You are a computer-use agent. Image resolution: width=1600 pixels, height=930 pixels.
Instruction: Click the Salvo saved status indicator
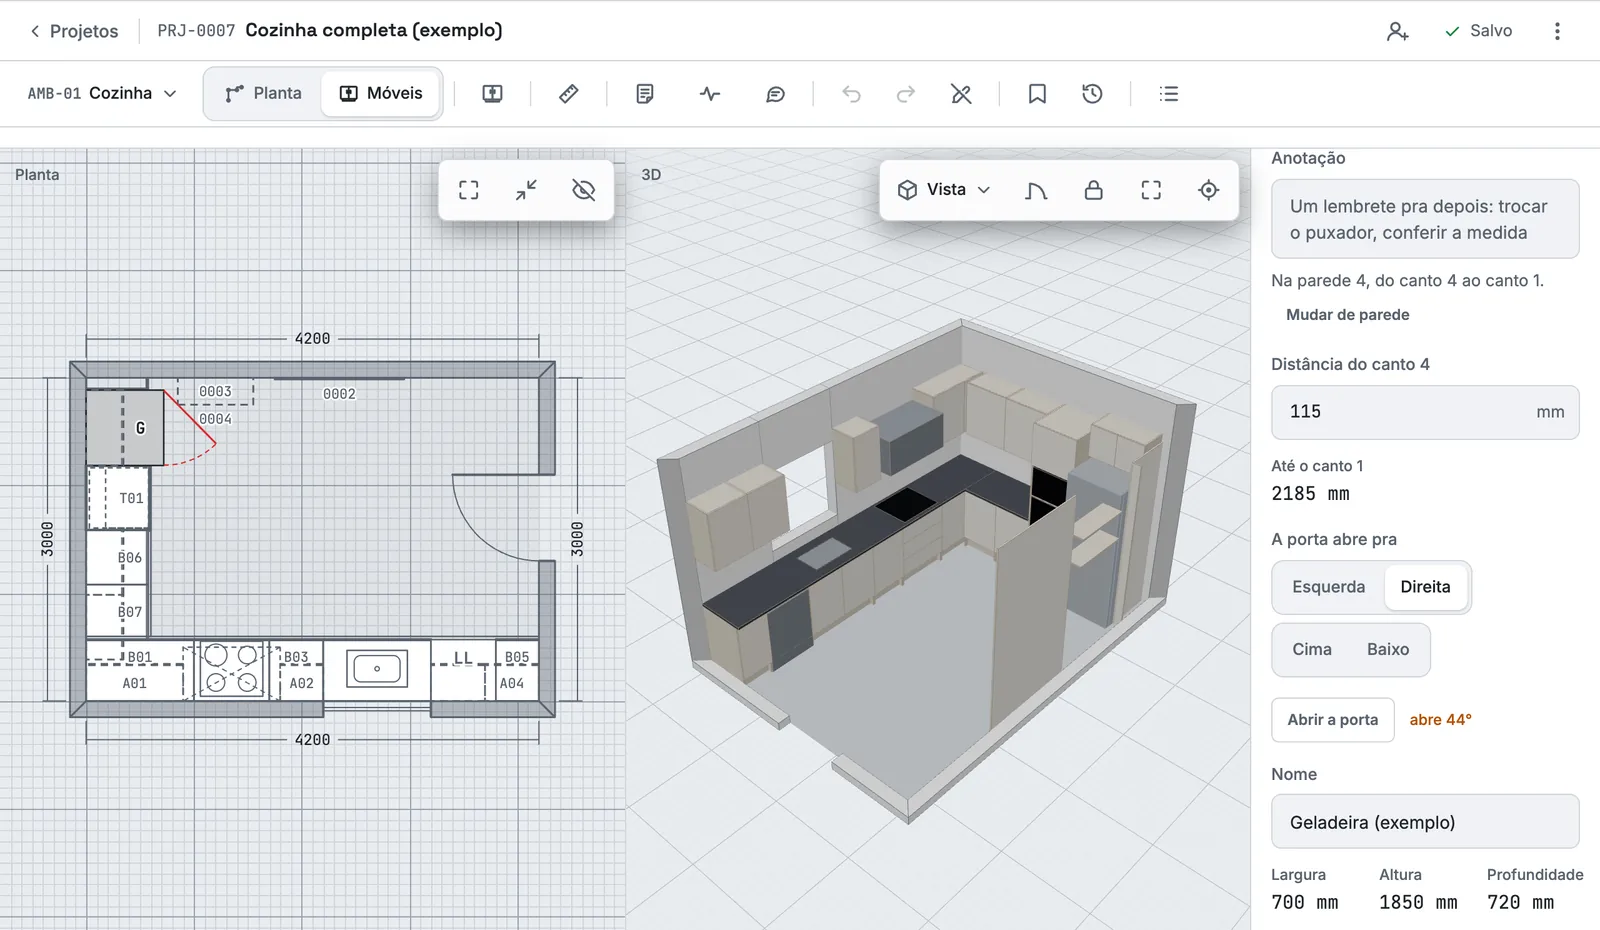(x=1478, y=31)
